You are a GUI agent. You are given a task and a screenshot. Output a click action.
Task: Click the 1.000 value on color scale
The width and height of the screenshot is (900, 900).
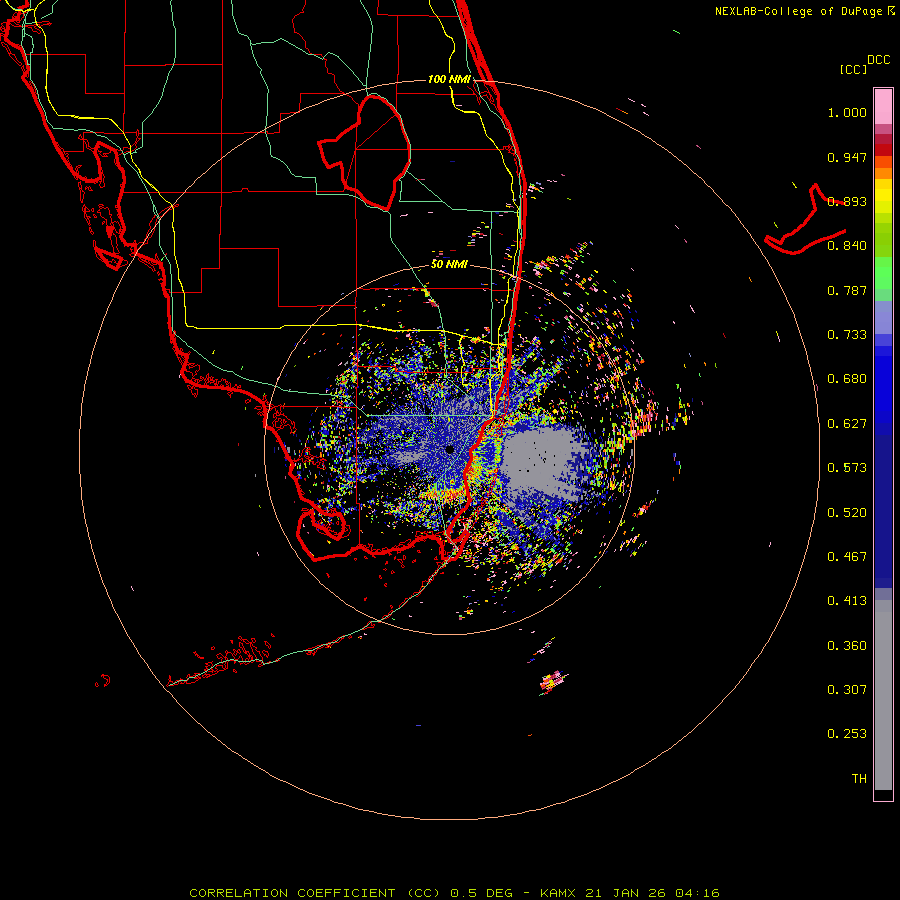point(847,112)
